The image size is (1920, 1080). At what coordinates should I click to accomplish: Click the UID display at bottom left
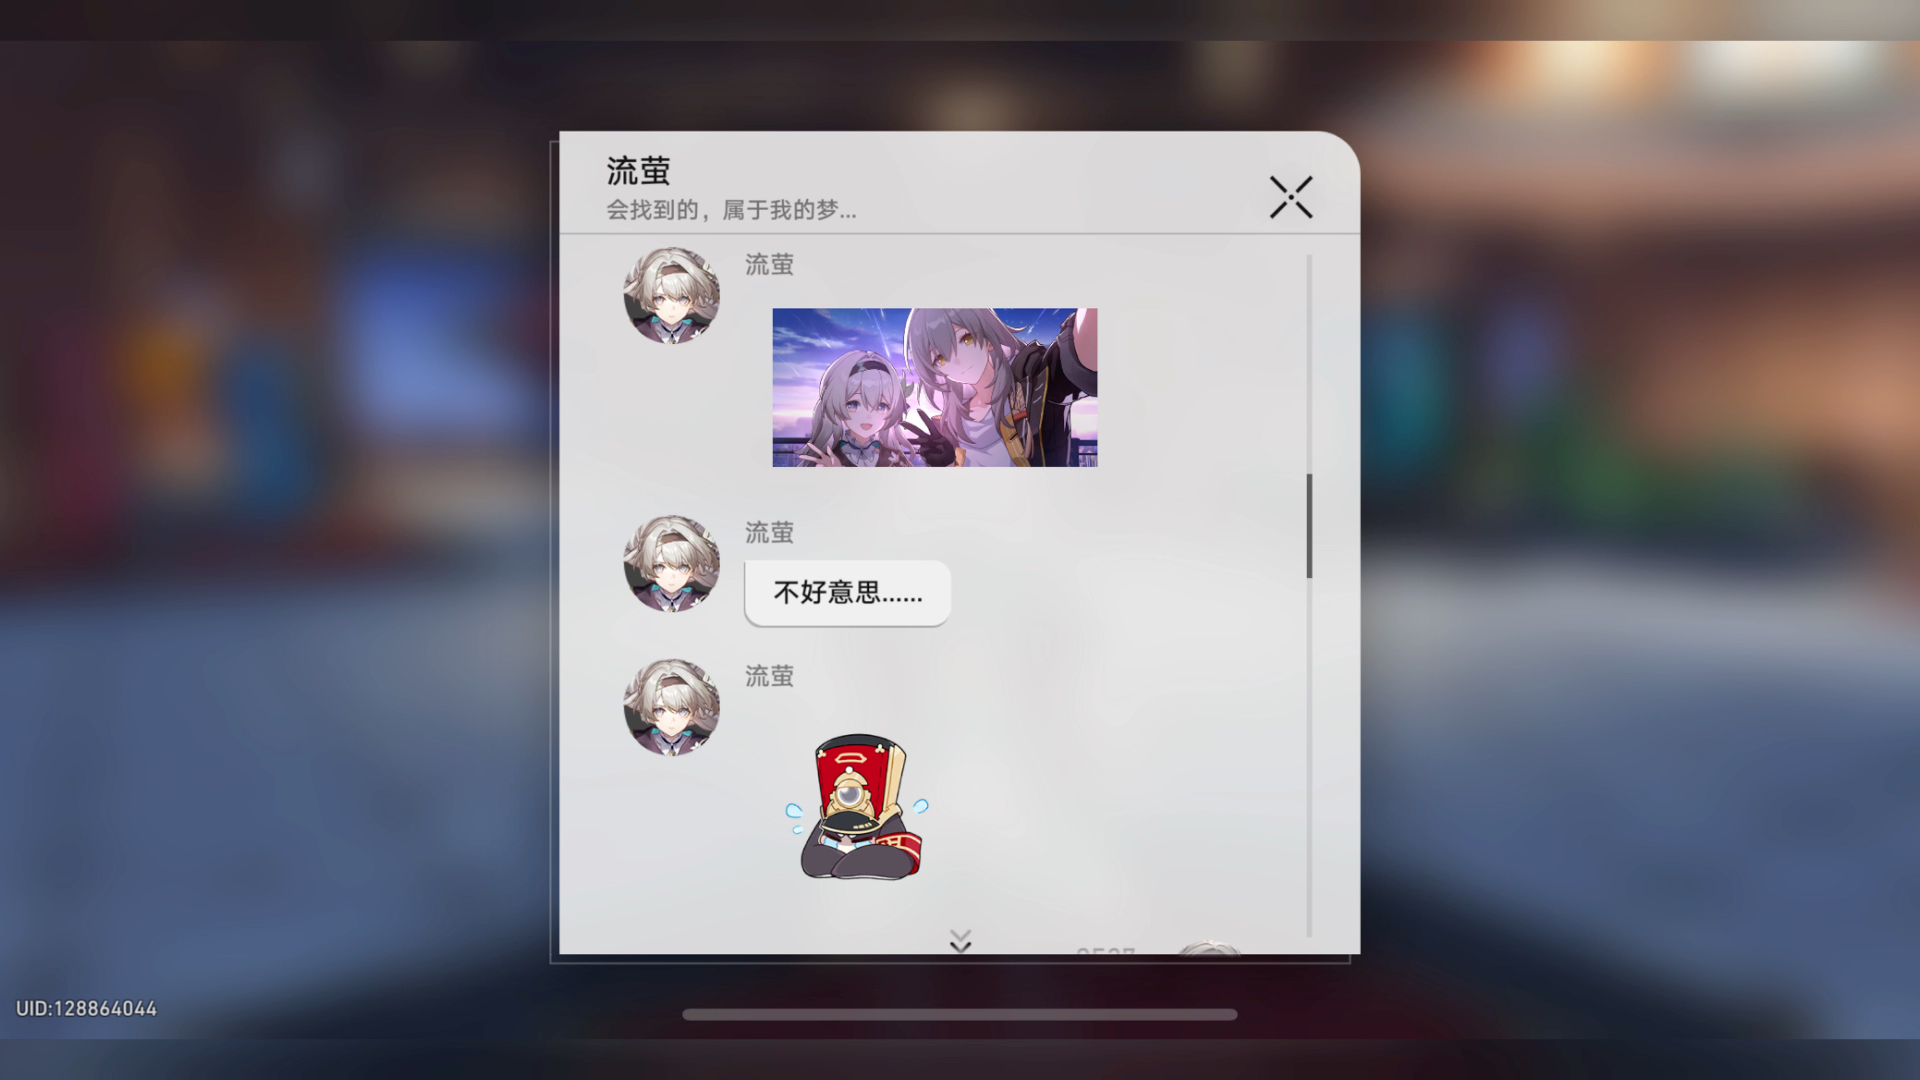[84, 1007]
